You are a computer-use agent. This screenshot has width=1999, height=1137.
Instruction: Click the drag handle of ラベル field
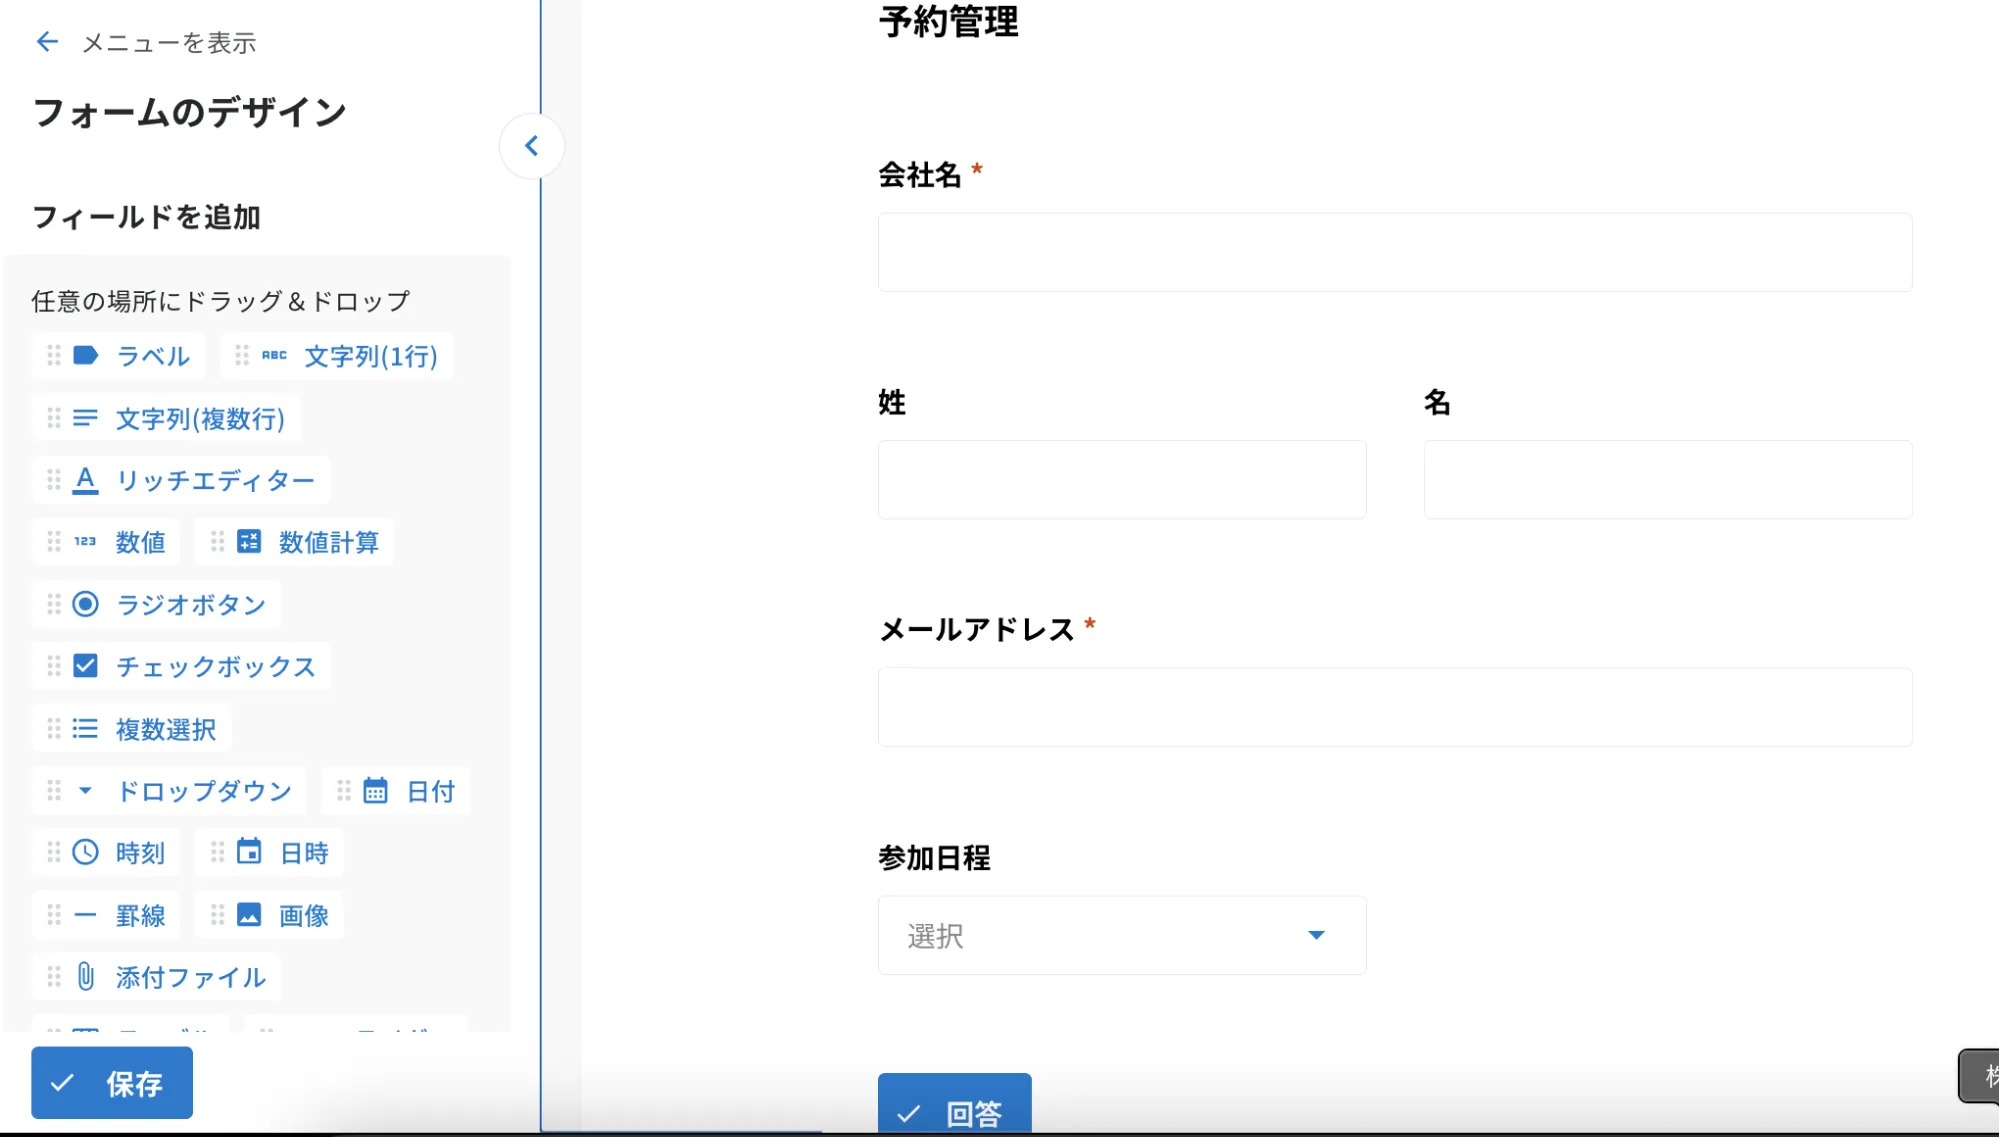(x=54, y=355)
